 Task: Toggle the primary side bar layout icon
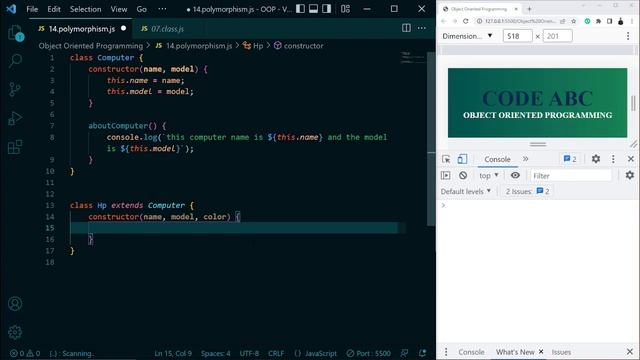click(300, 9)
